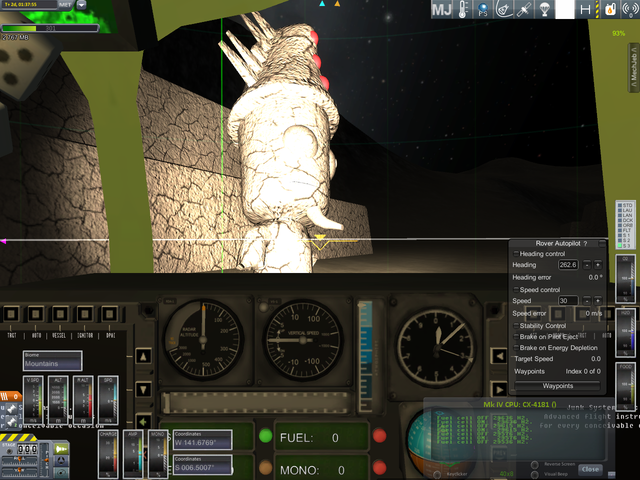Select the LAU view mode
Image resolution: width=640 pixels, height=480 pixels.
coord(625,210)
